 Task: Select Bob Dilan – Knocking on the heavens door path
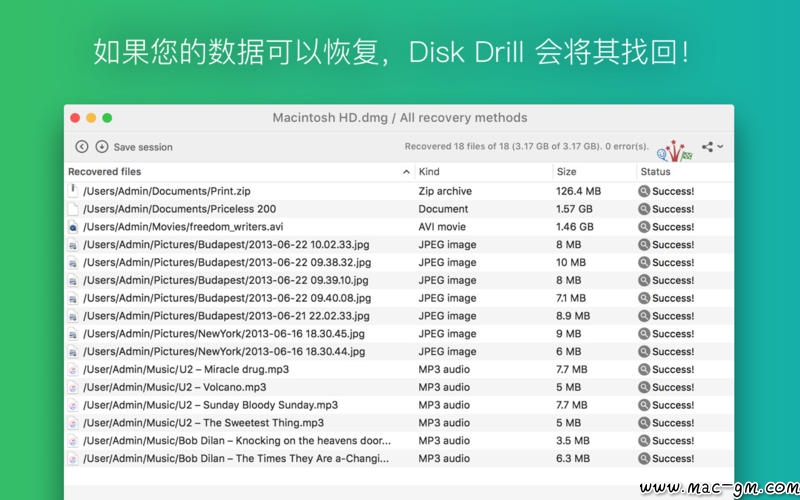237,441
